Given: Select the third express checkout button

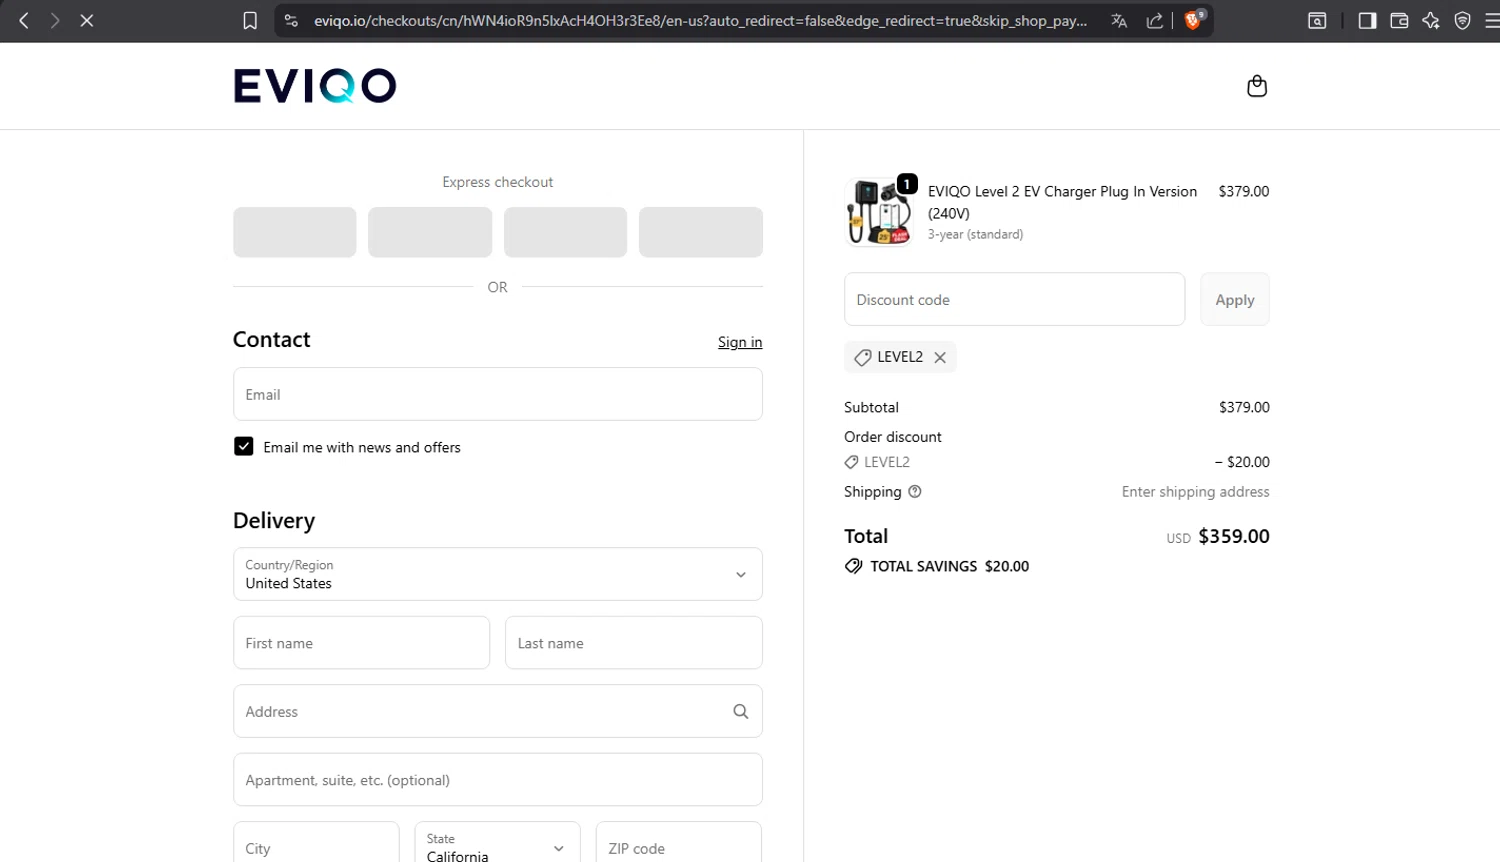Looking at the screenshot, I should (x=565, y=232).
